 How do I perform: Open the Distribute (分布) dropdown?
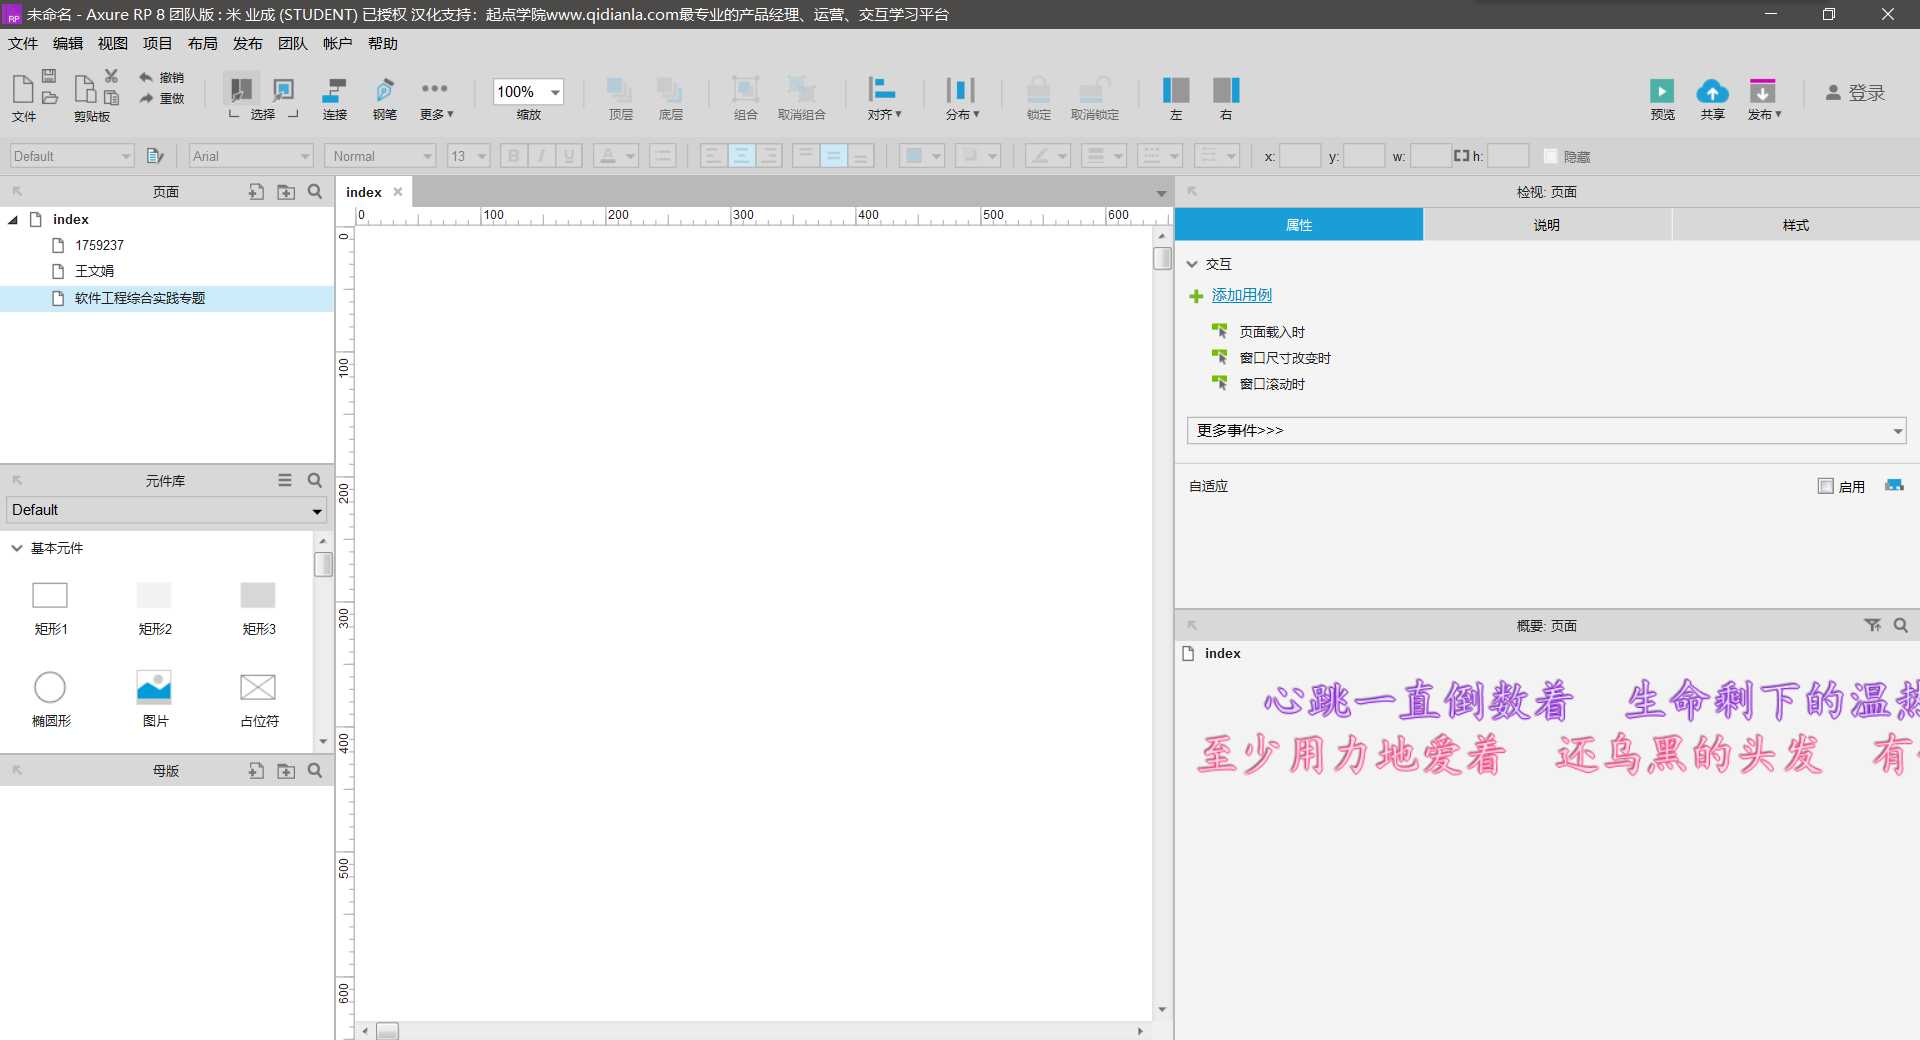click(961, 98)
